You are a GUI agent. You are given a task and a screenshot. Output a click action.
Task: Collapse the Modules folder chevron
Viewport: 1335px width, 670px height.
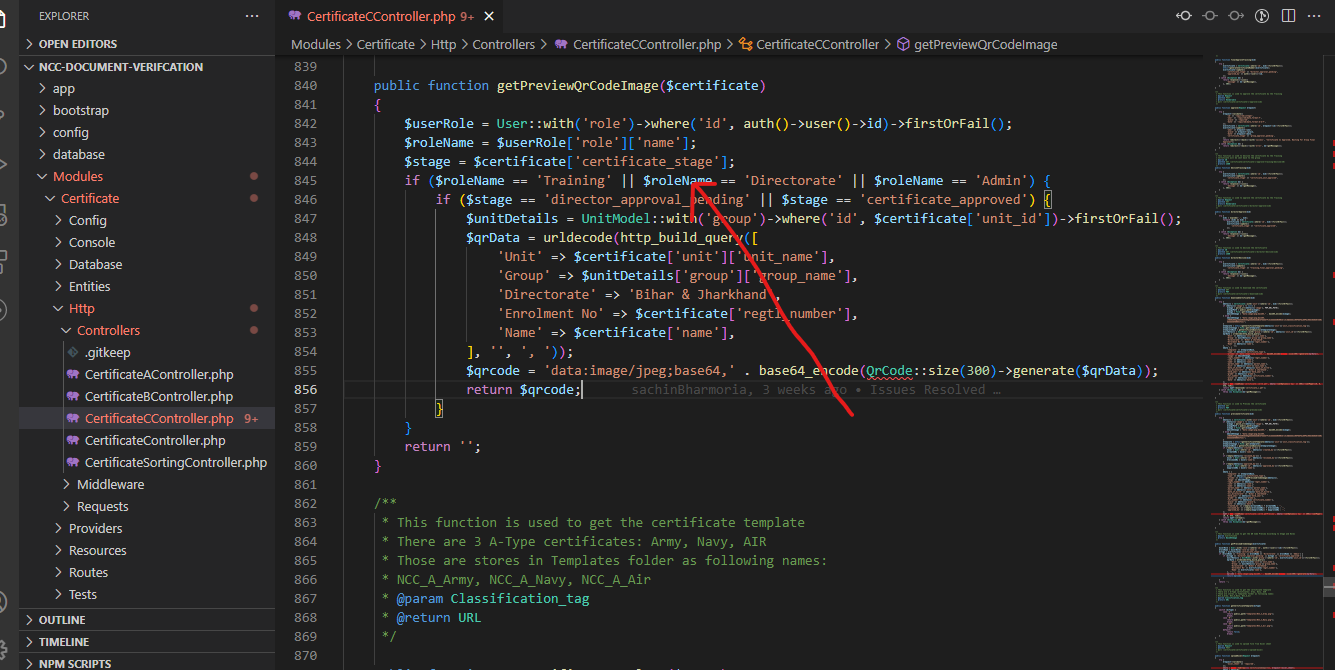click(43, 177)
